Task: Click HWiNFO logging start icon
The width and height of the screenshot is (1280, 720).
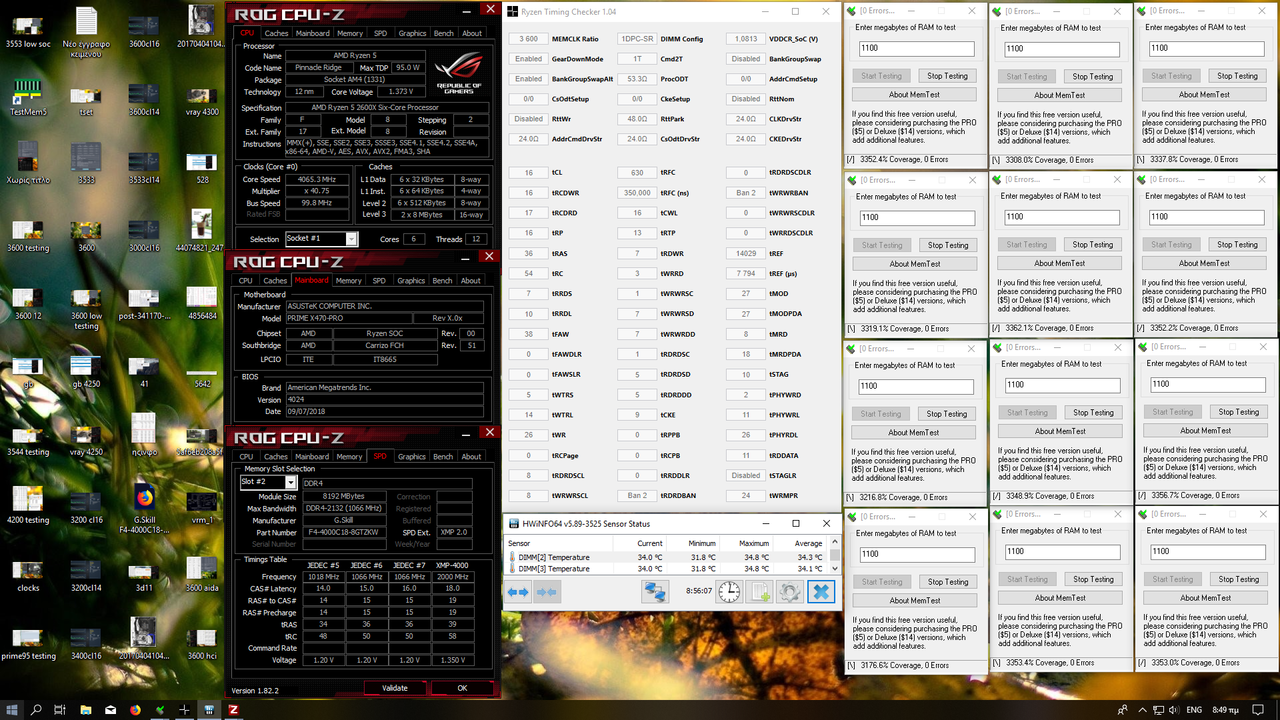Action: [x=760, y=592]
